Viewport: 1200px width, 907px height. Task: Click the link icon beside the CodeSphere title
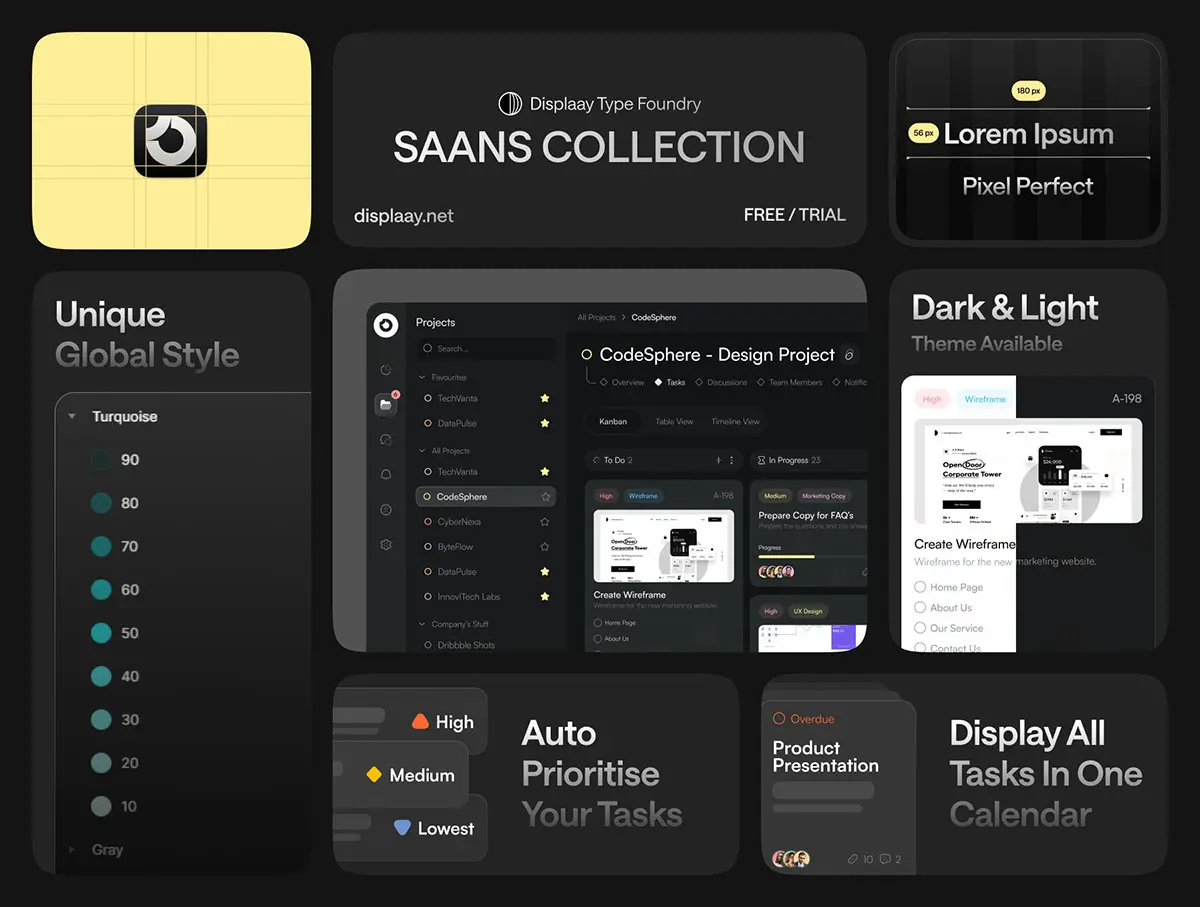848,355
